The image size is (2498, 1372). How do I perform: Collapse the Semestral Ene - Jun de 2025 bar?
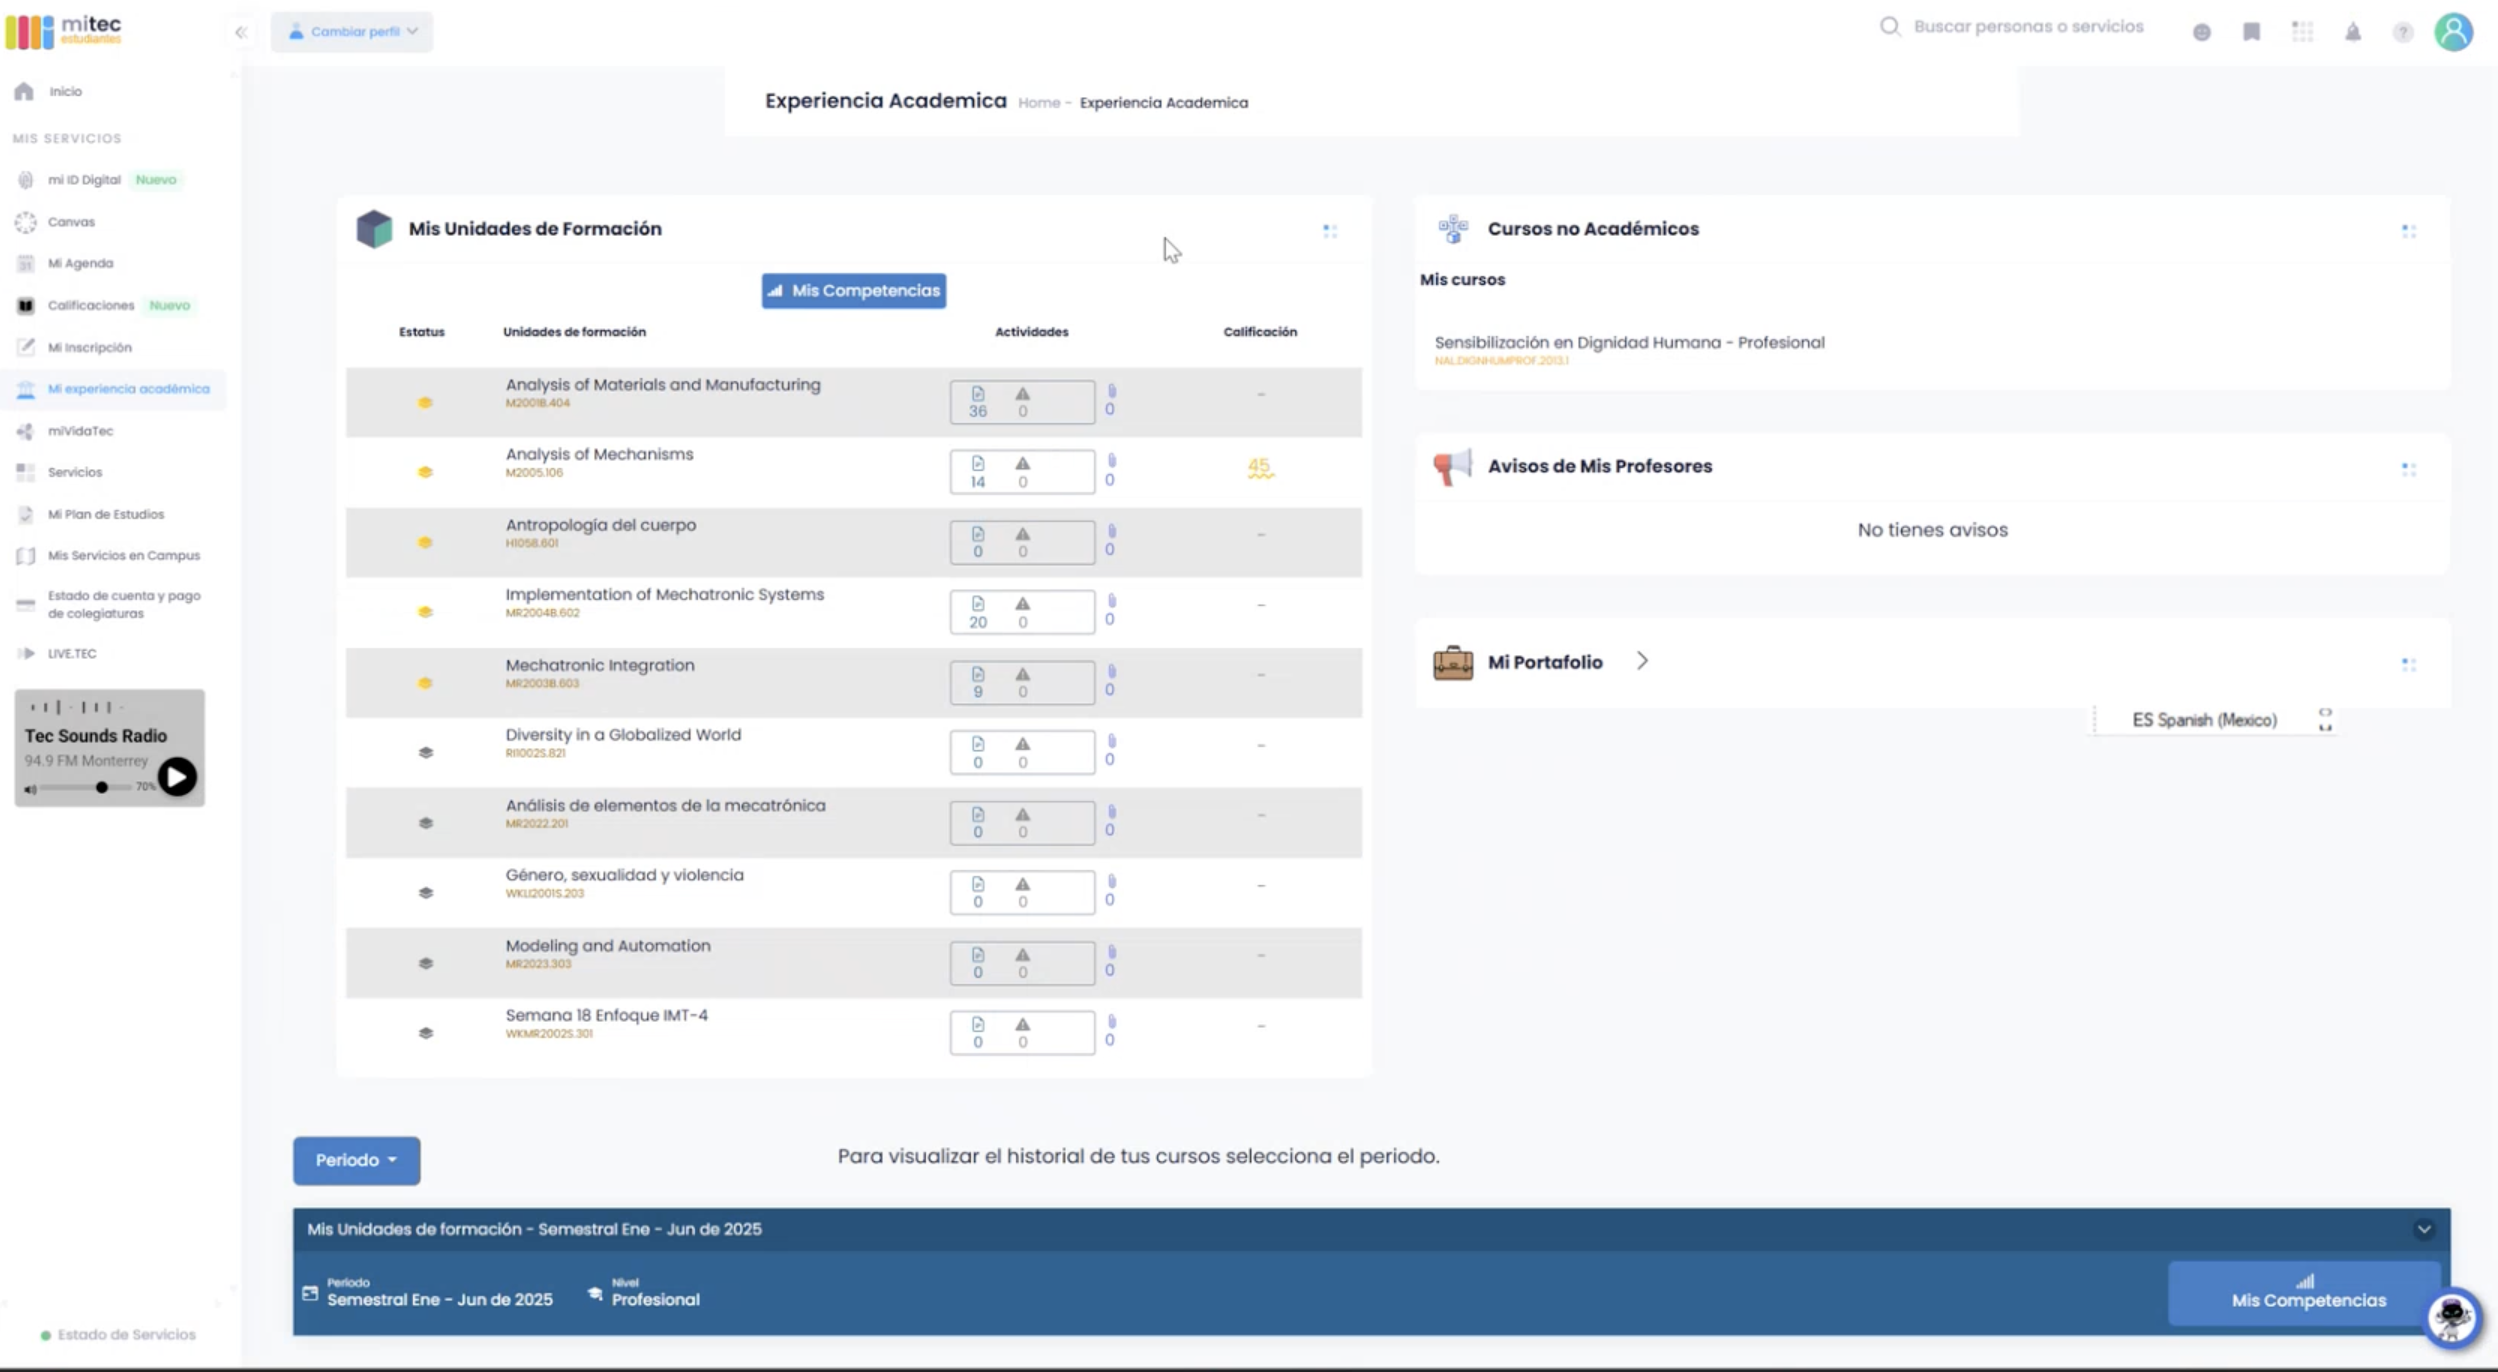tap(2424, 1229)
